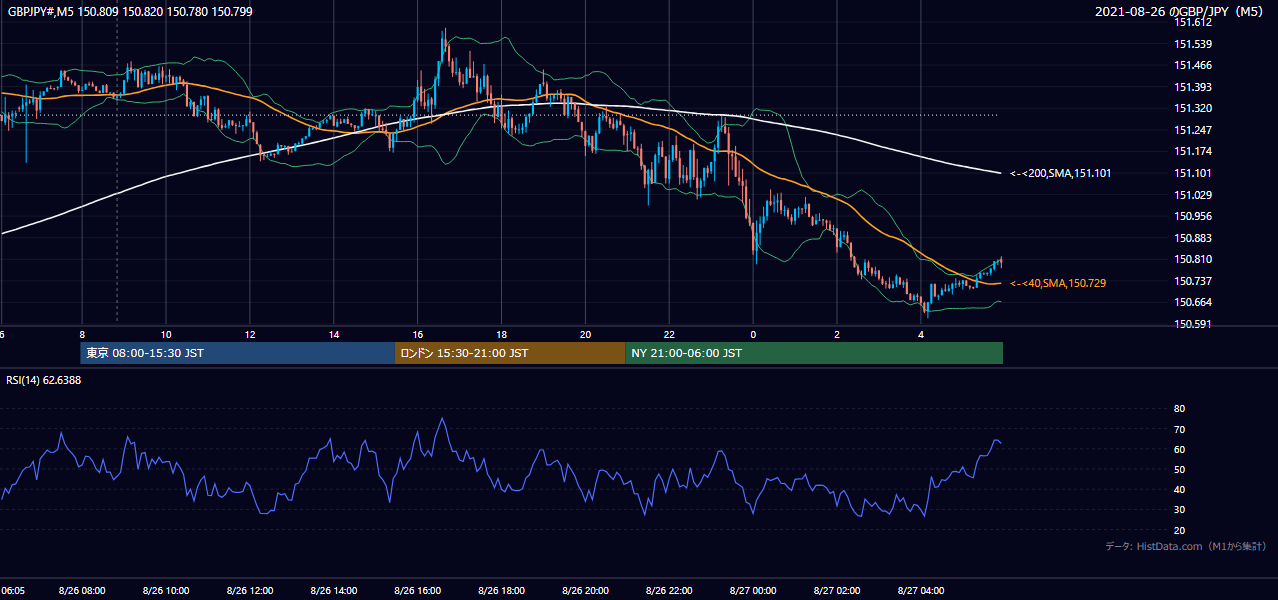
Task: Click the time axis label 8/26 14:00
Action: pyautogui.click(x=333, y=591)
